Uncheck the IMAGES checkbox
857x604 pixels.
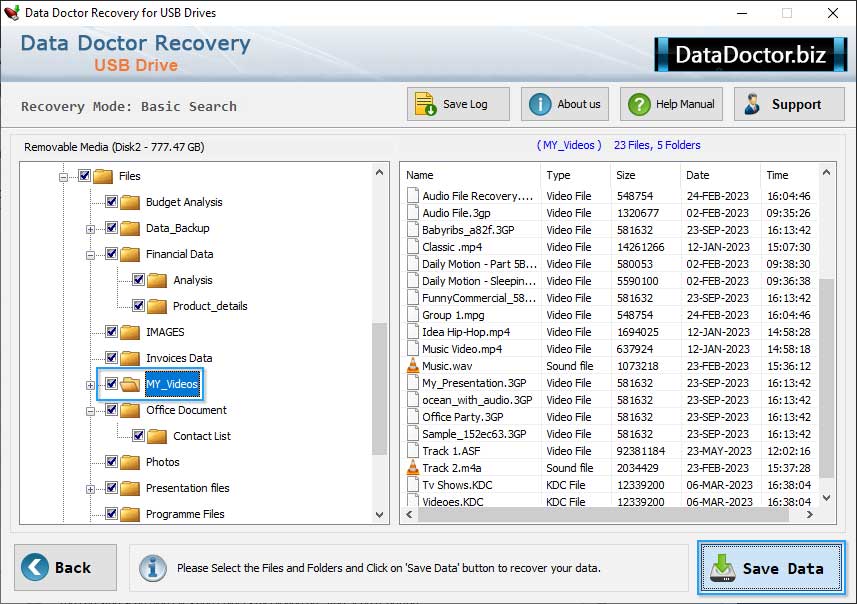tap(111, 331)
